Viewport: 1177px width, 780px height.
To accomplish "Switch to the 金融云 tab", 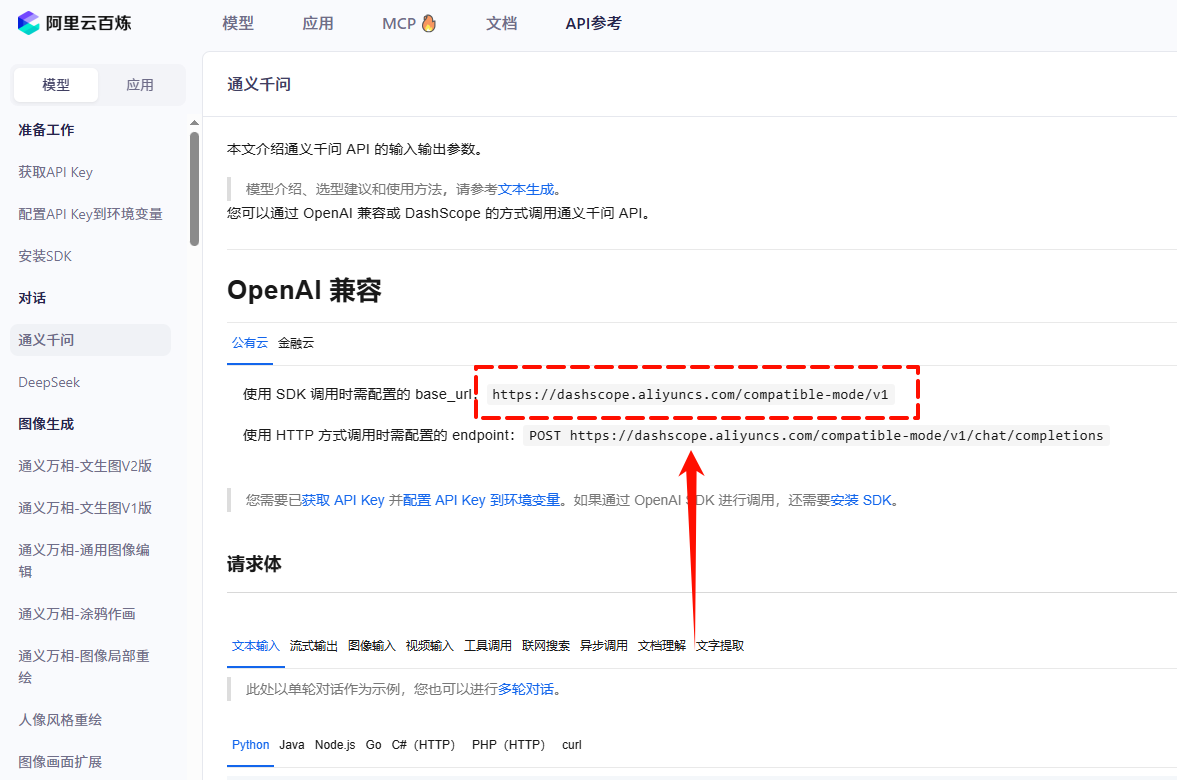I will 296,342.
